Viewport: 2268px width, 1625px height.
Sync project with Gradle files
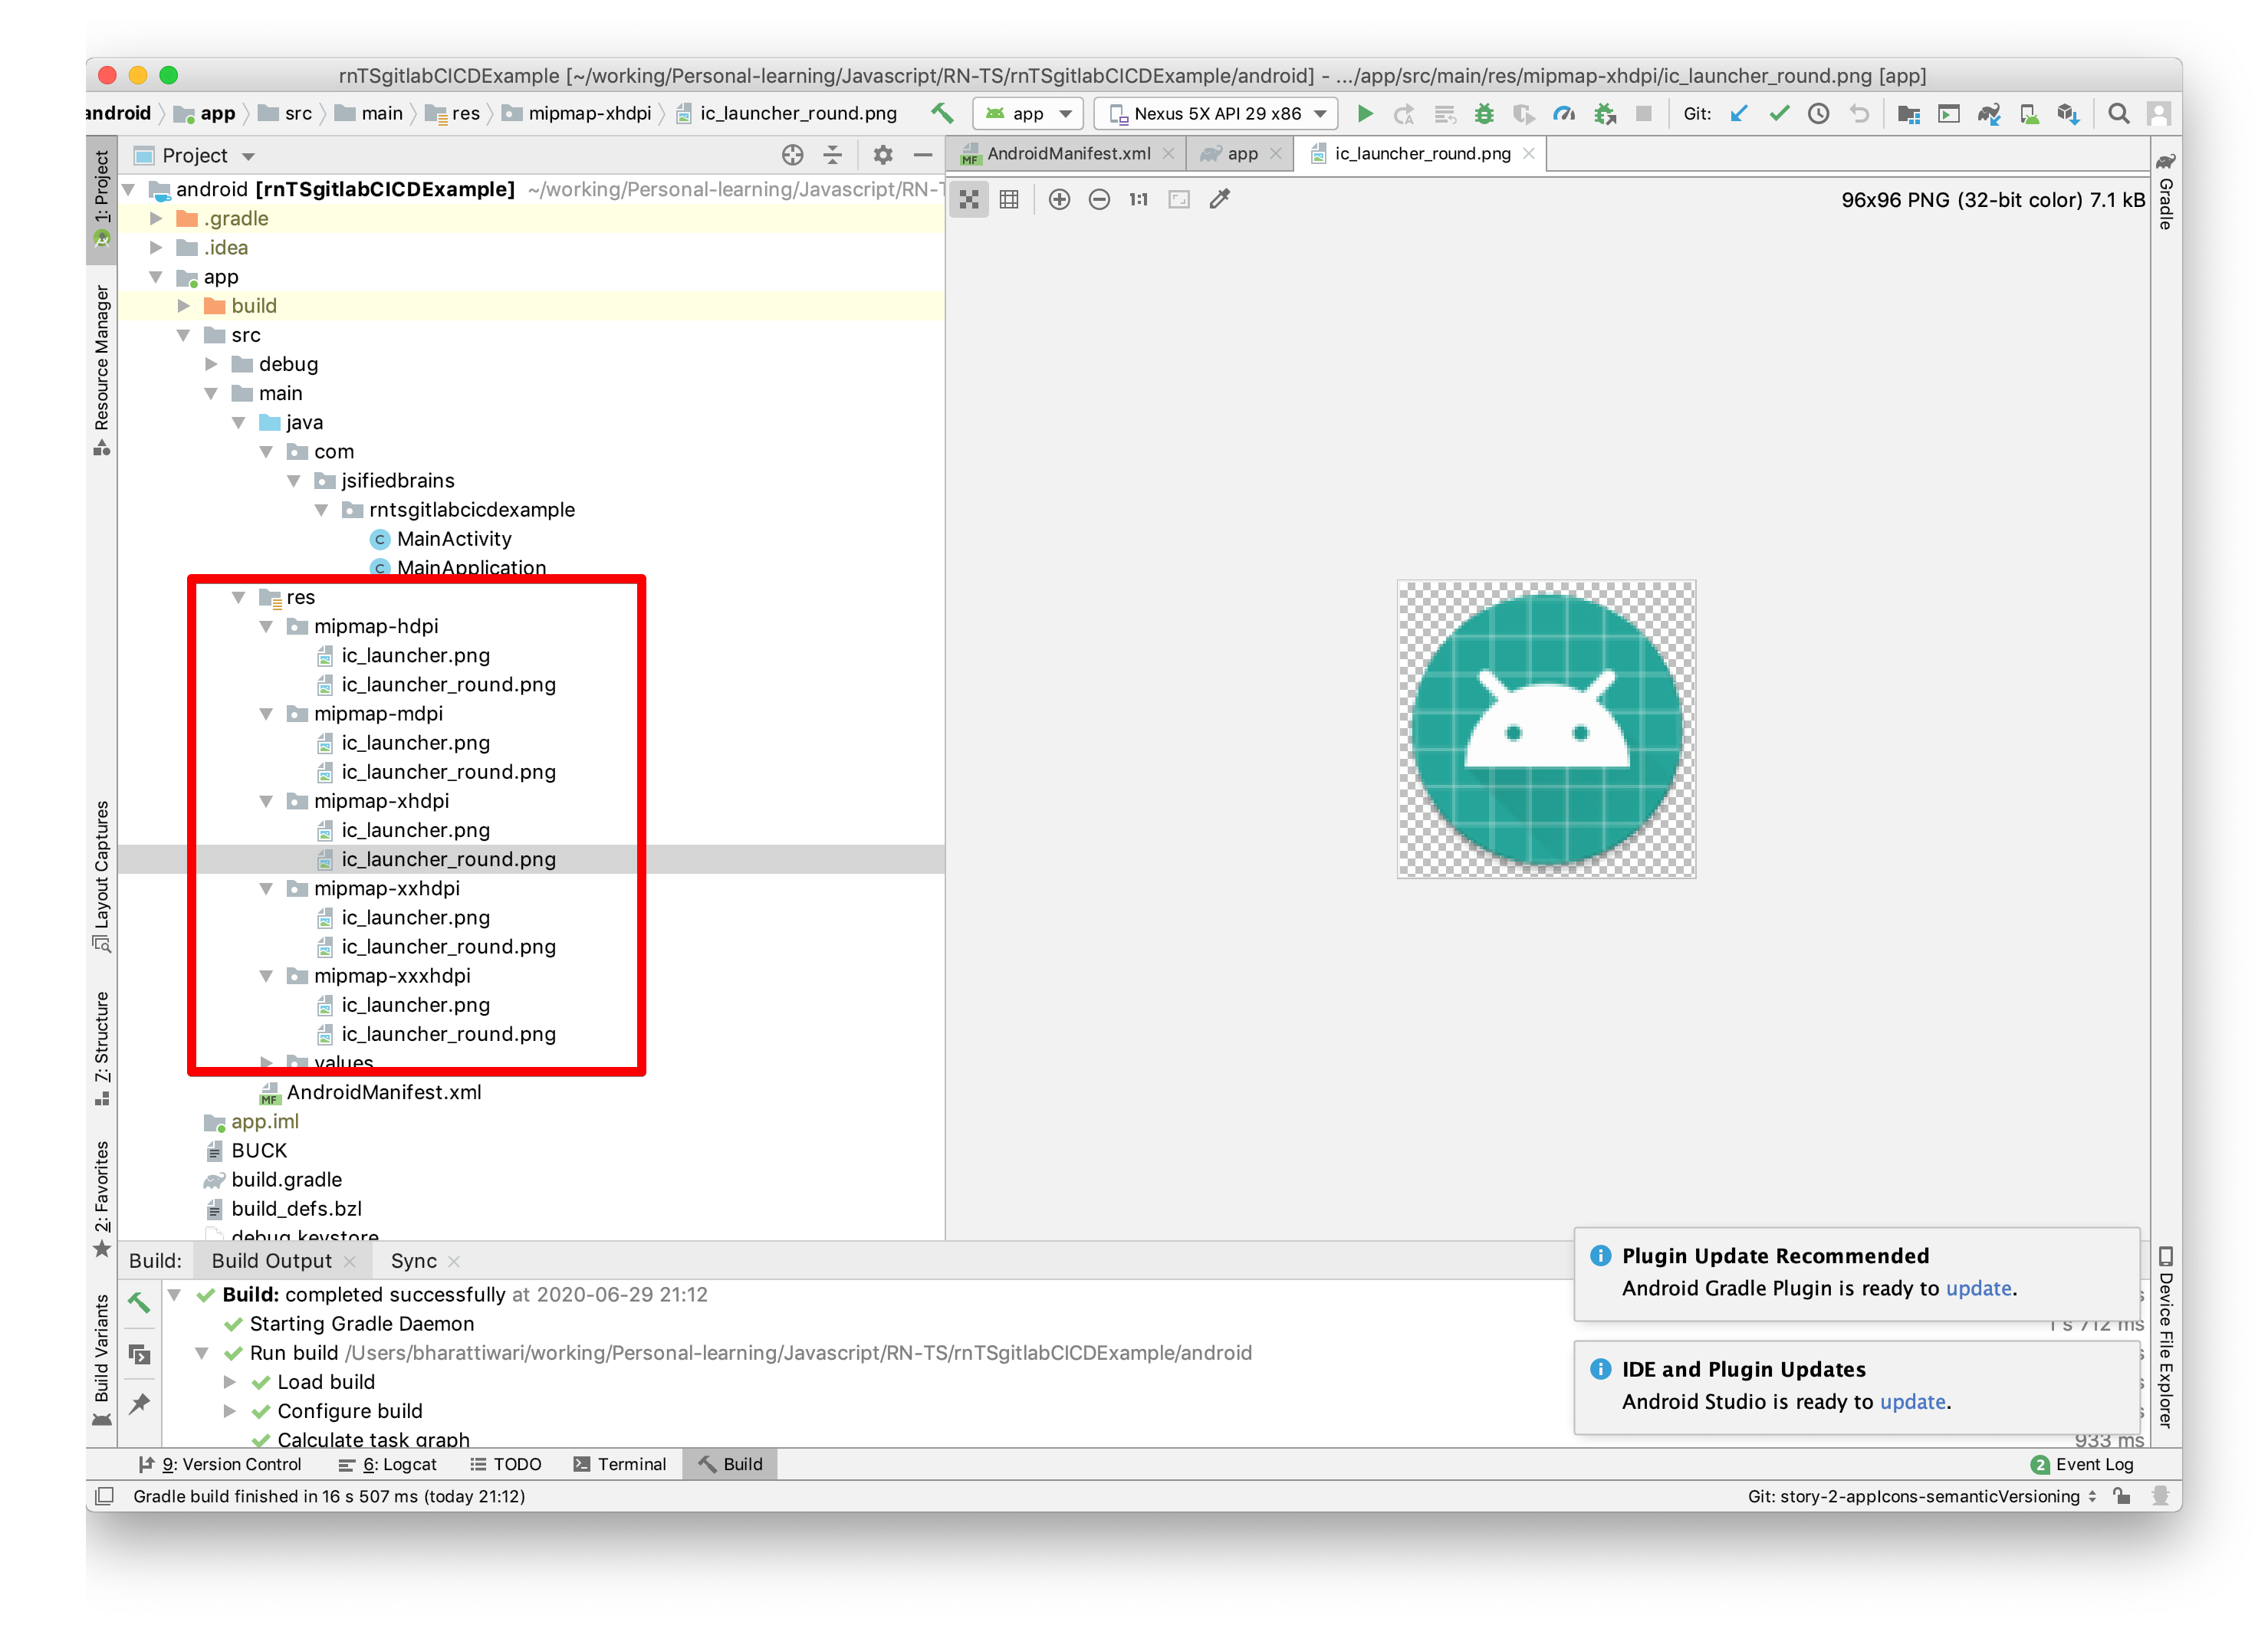coord(1988,113)
